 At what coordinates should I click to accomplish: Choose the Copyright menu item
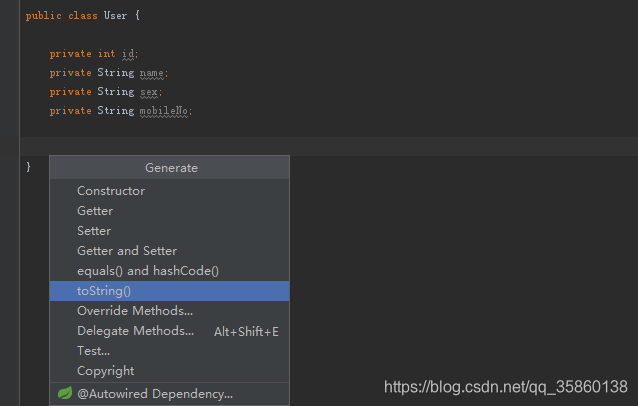point(169,371)
